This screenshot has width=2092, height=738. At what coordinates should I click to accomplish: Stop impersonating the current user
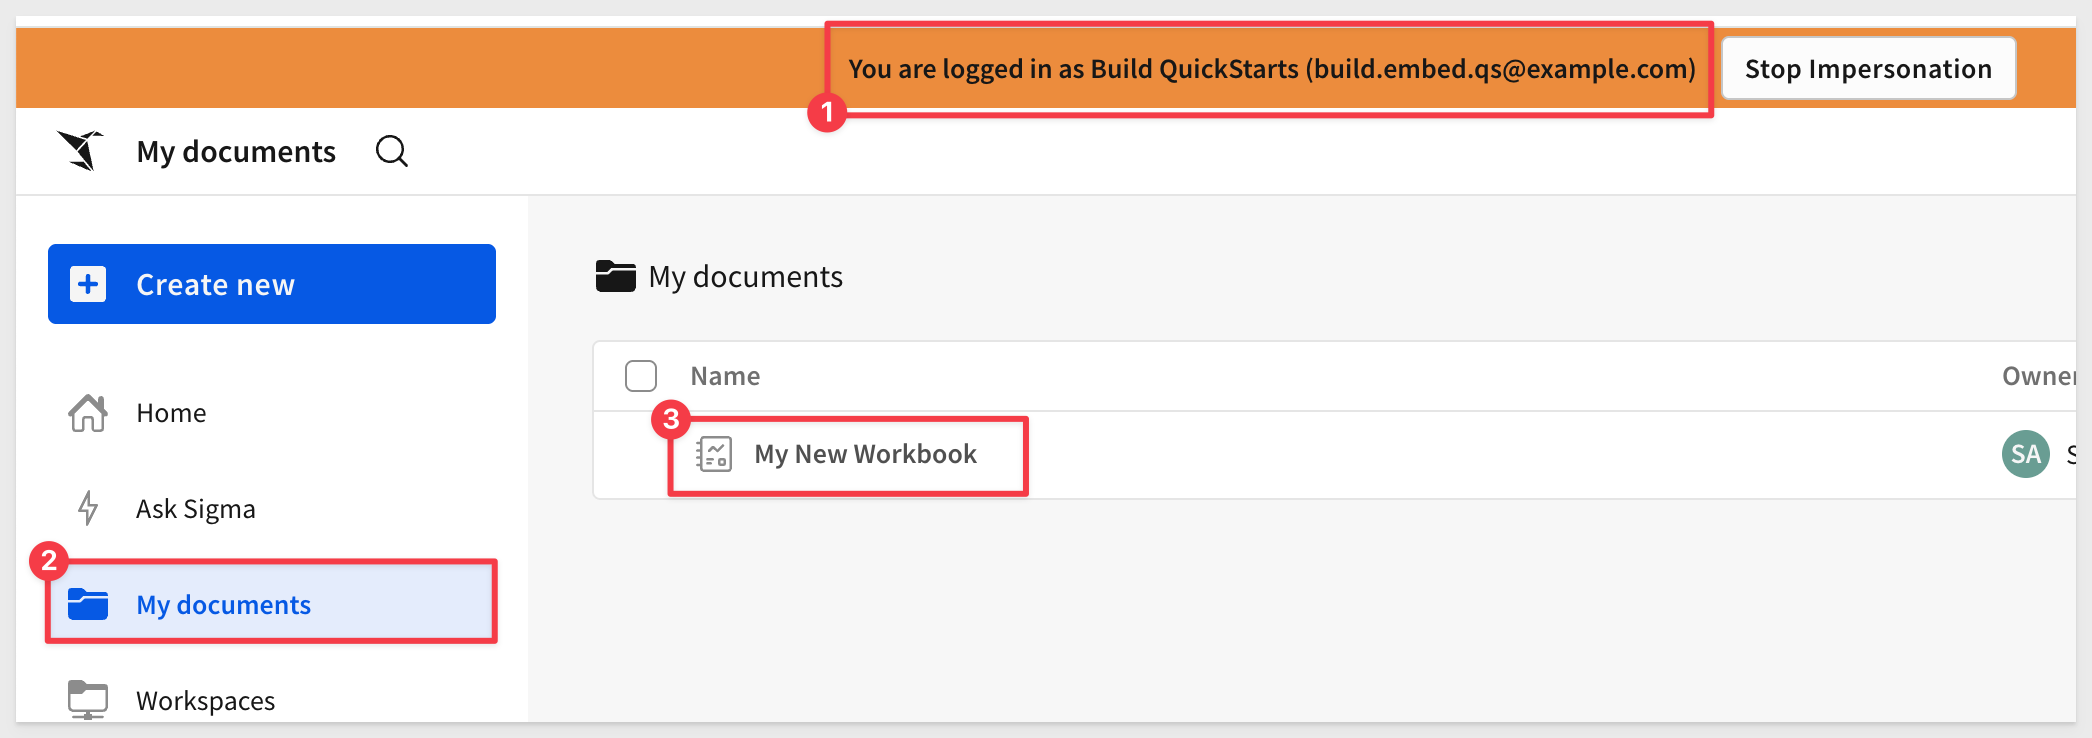[1868, 68]
